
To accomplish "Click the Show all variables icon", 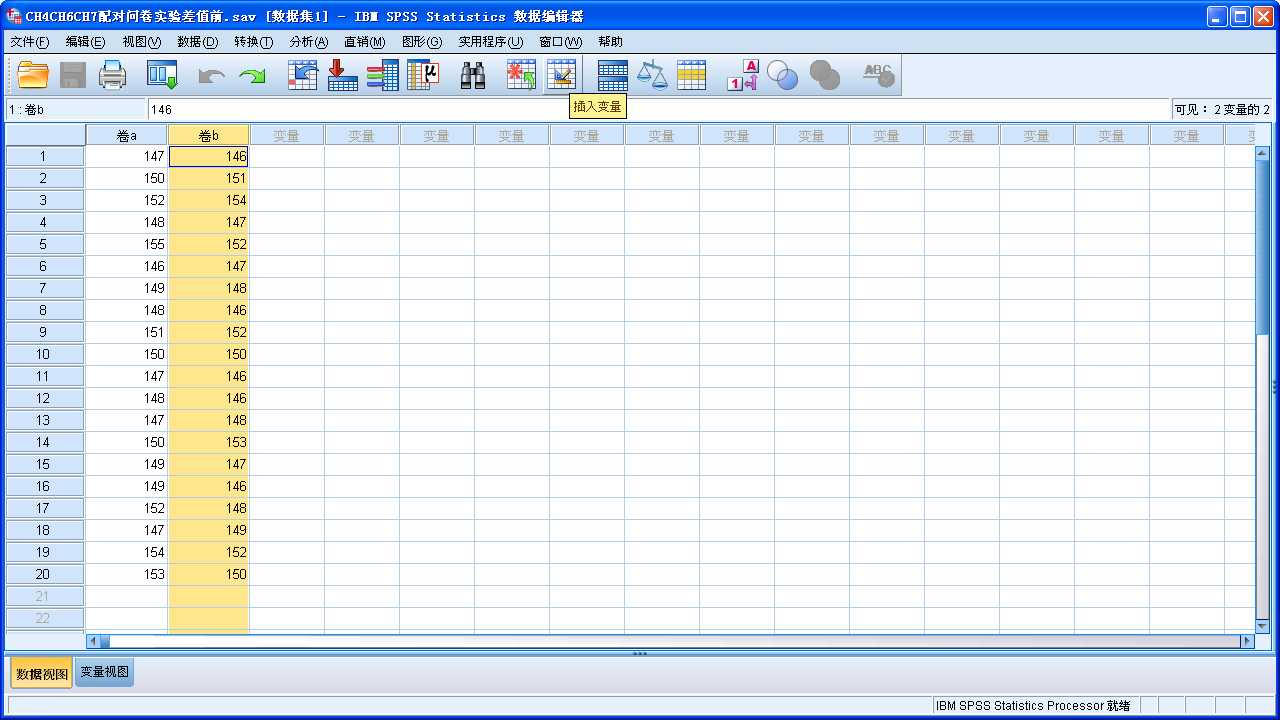I will click(824, 75).
